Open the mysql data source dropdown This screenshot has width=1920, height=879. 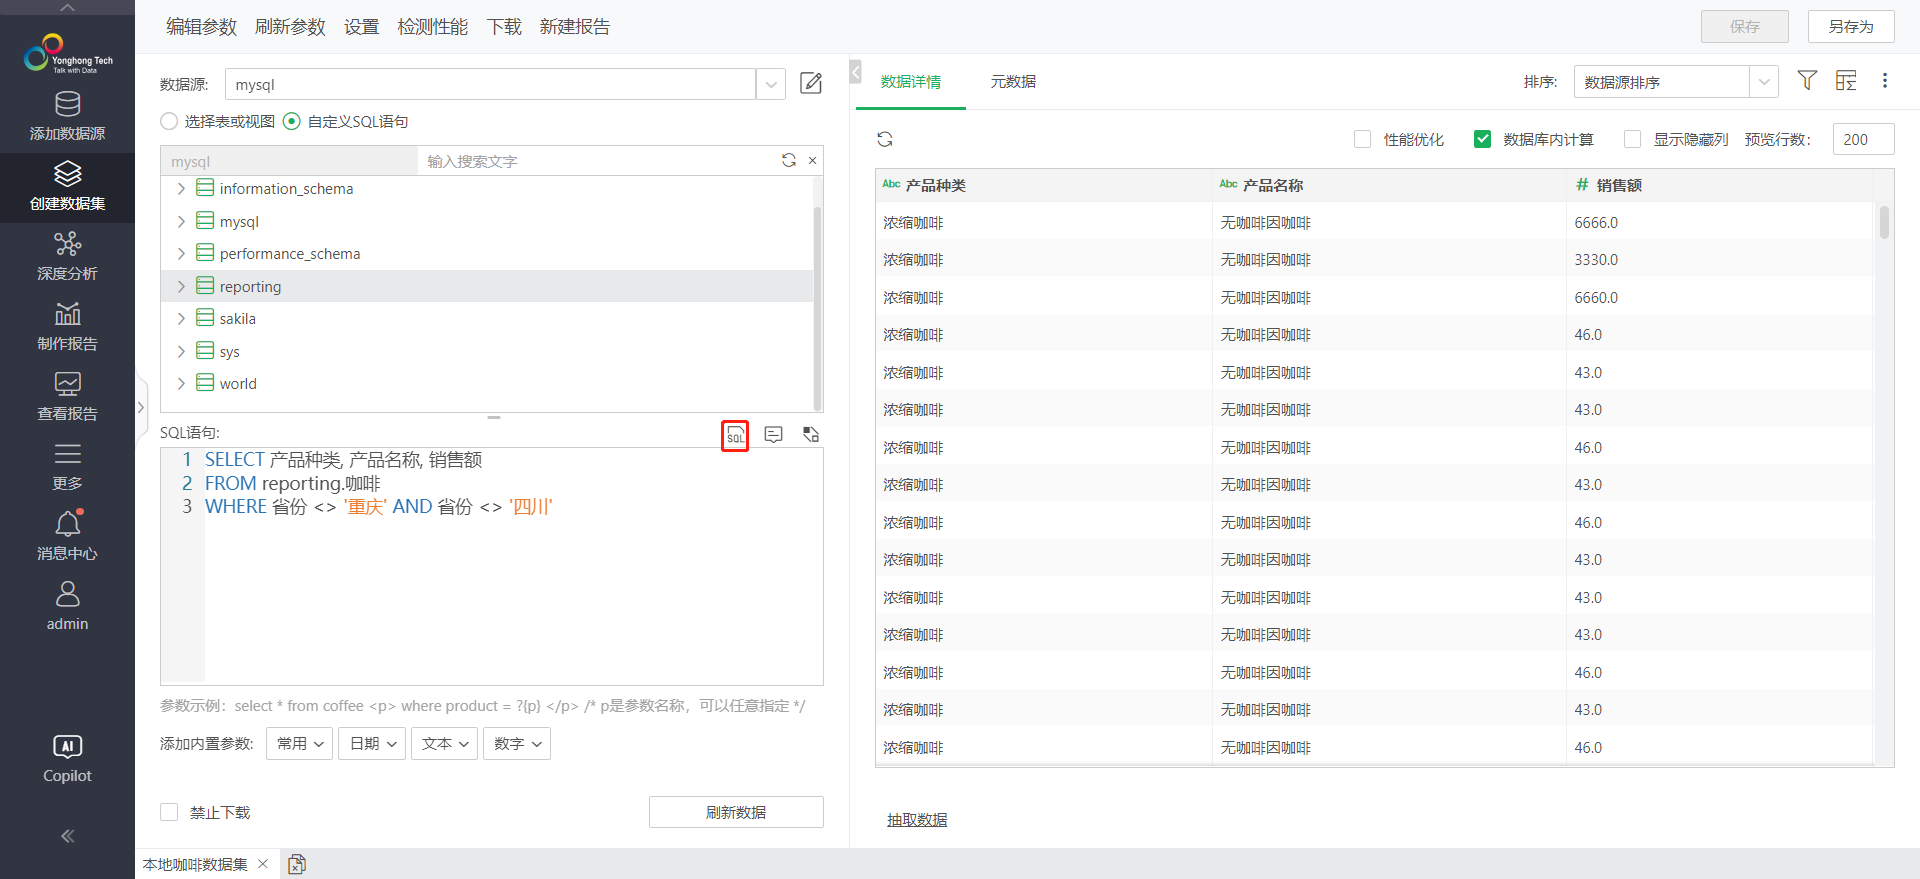click(x=770, y=85)
